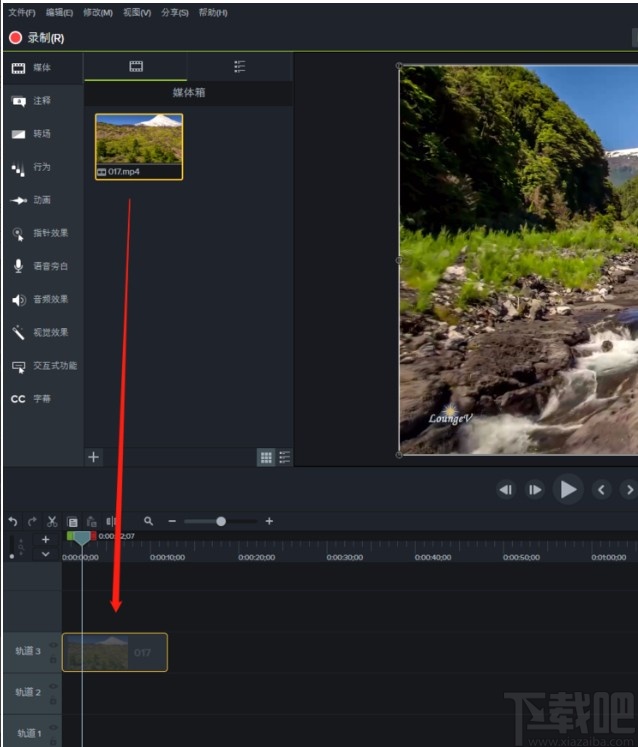This screenshot has width=638, height=747.
Task: Click the plus timeline zoom in button
Action: pos(269,521)
